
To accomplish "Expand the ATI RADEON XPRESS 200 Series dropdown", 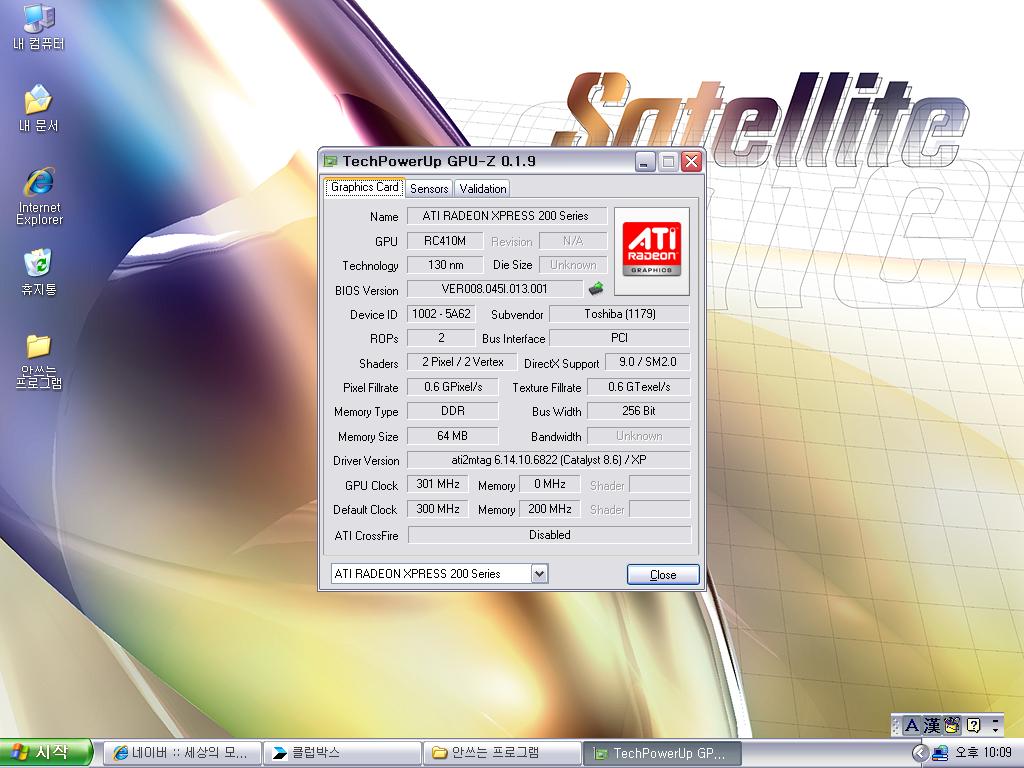I will tap(539, 574).
